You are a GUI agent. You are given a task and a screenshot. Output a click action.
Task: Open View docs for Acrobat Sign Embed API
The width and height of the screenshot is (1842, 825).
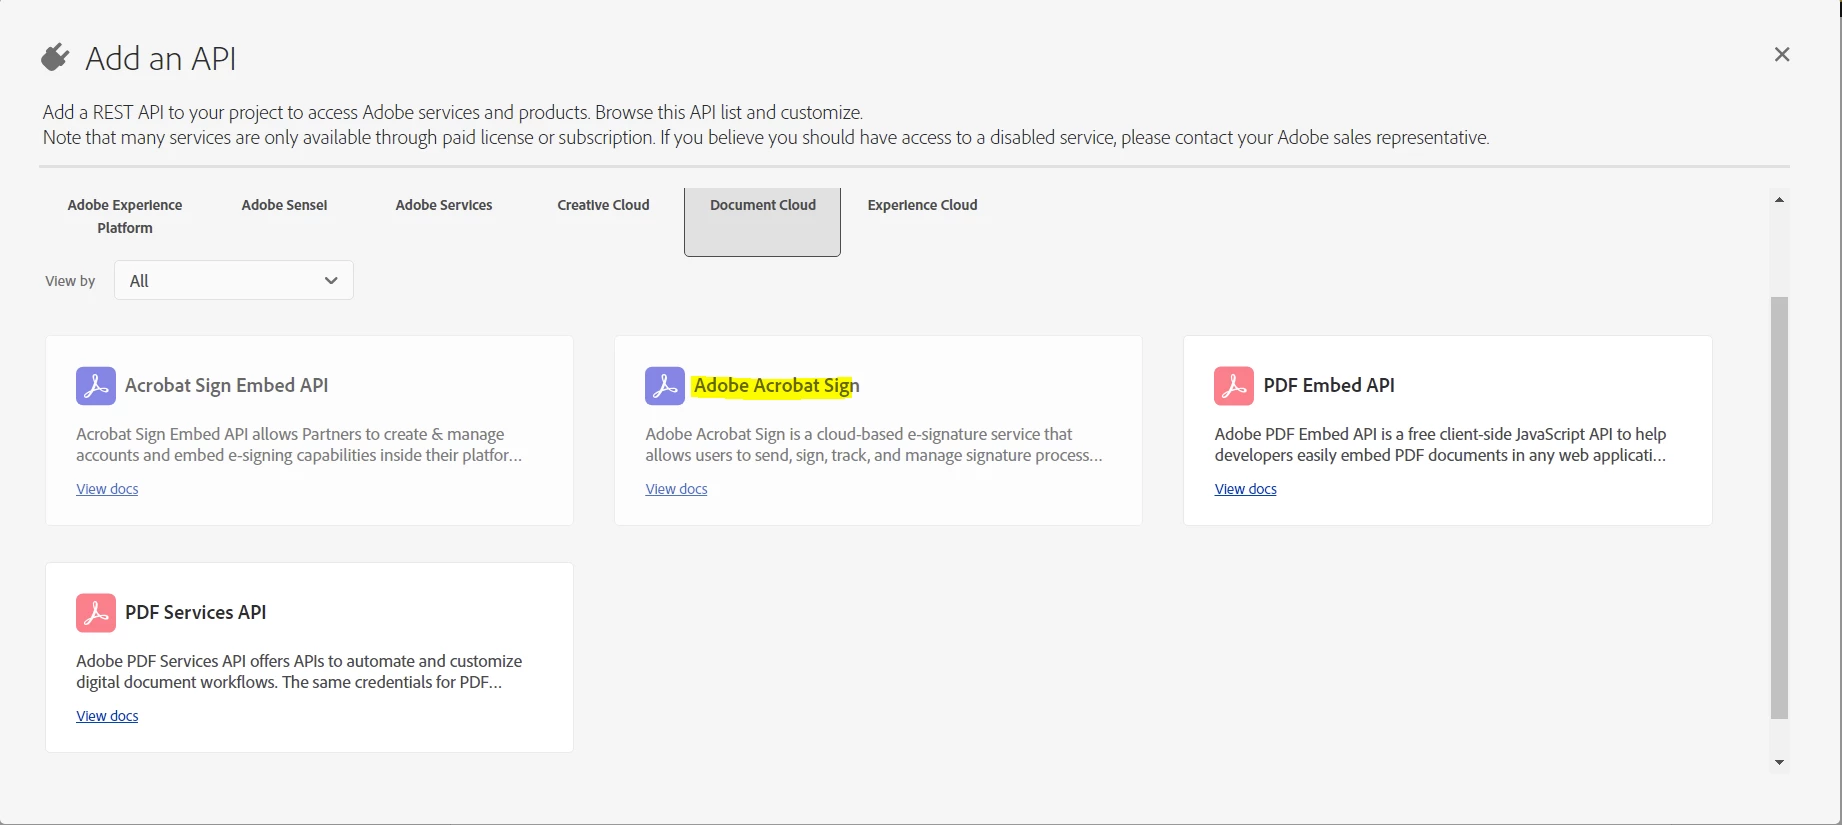point(107,489)
